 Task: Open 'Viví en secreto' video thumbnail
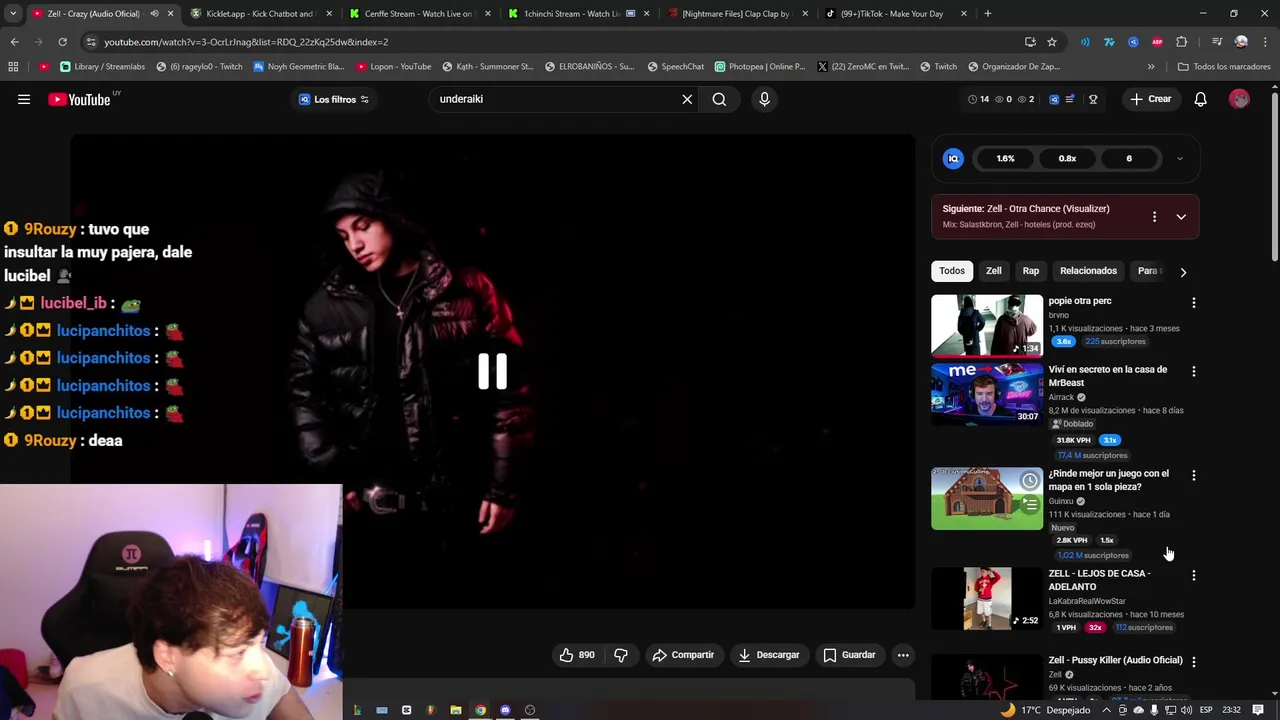(x=987, y=395)
